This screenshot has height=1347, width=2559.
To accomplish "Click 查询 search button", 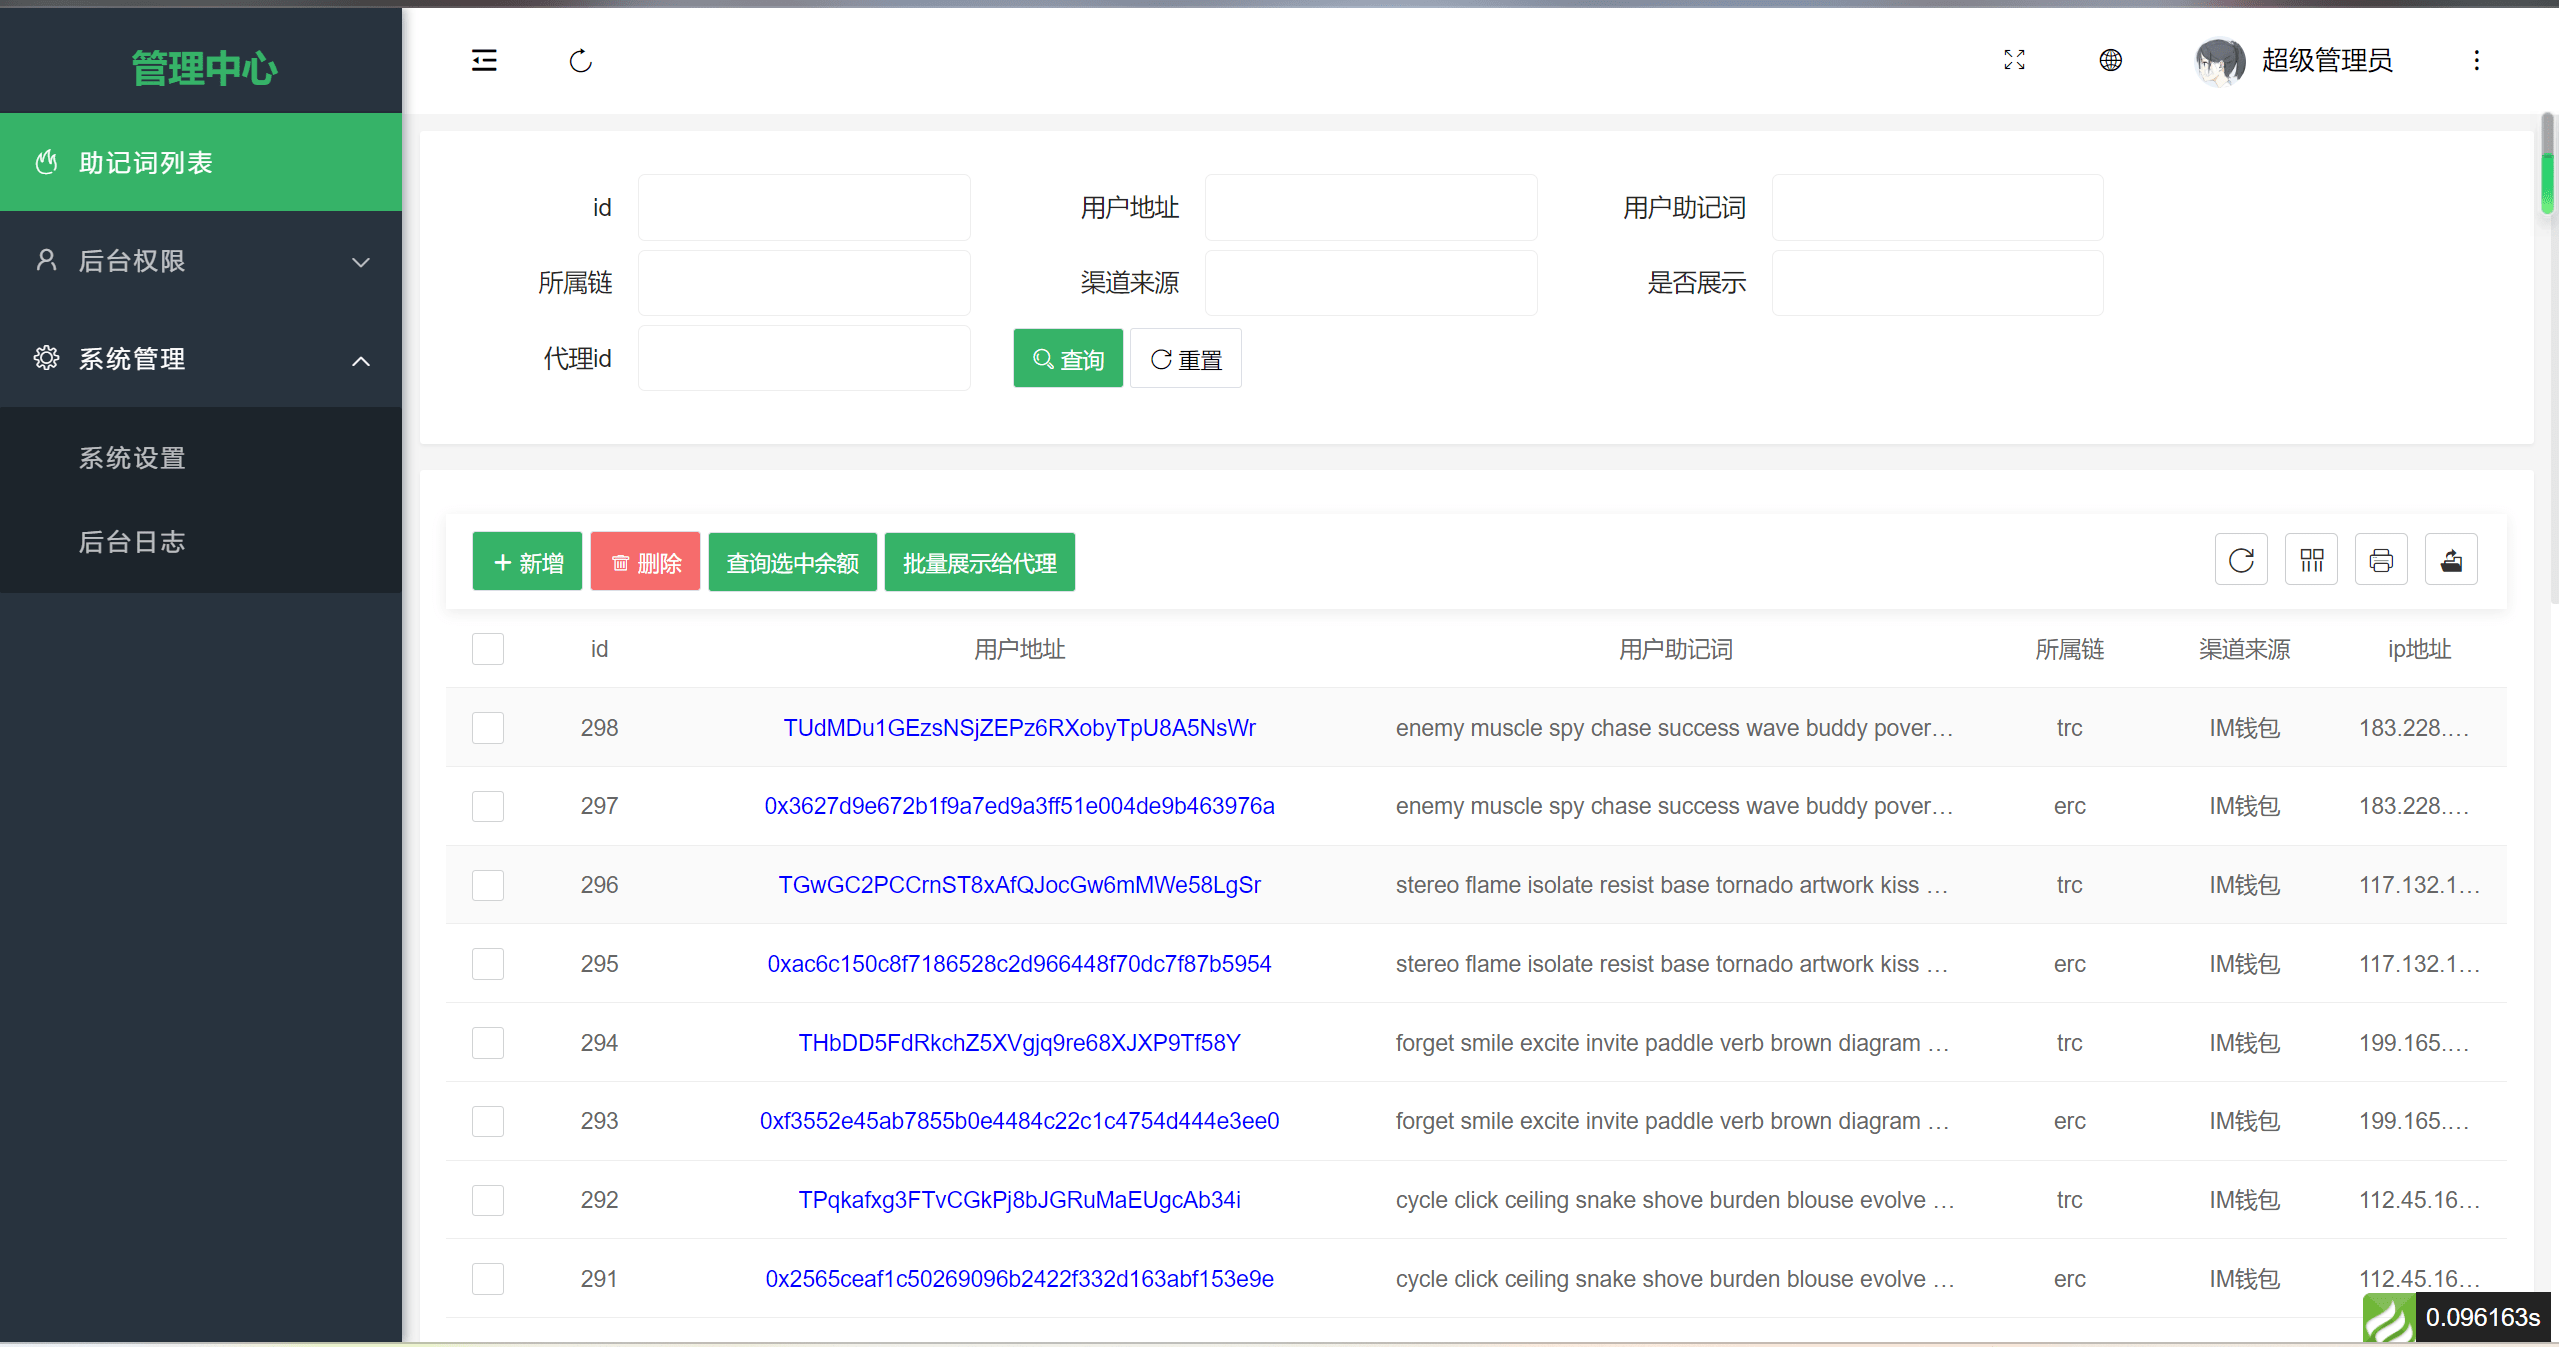I will (x=1068, y=359).
